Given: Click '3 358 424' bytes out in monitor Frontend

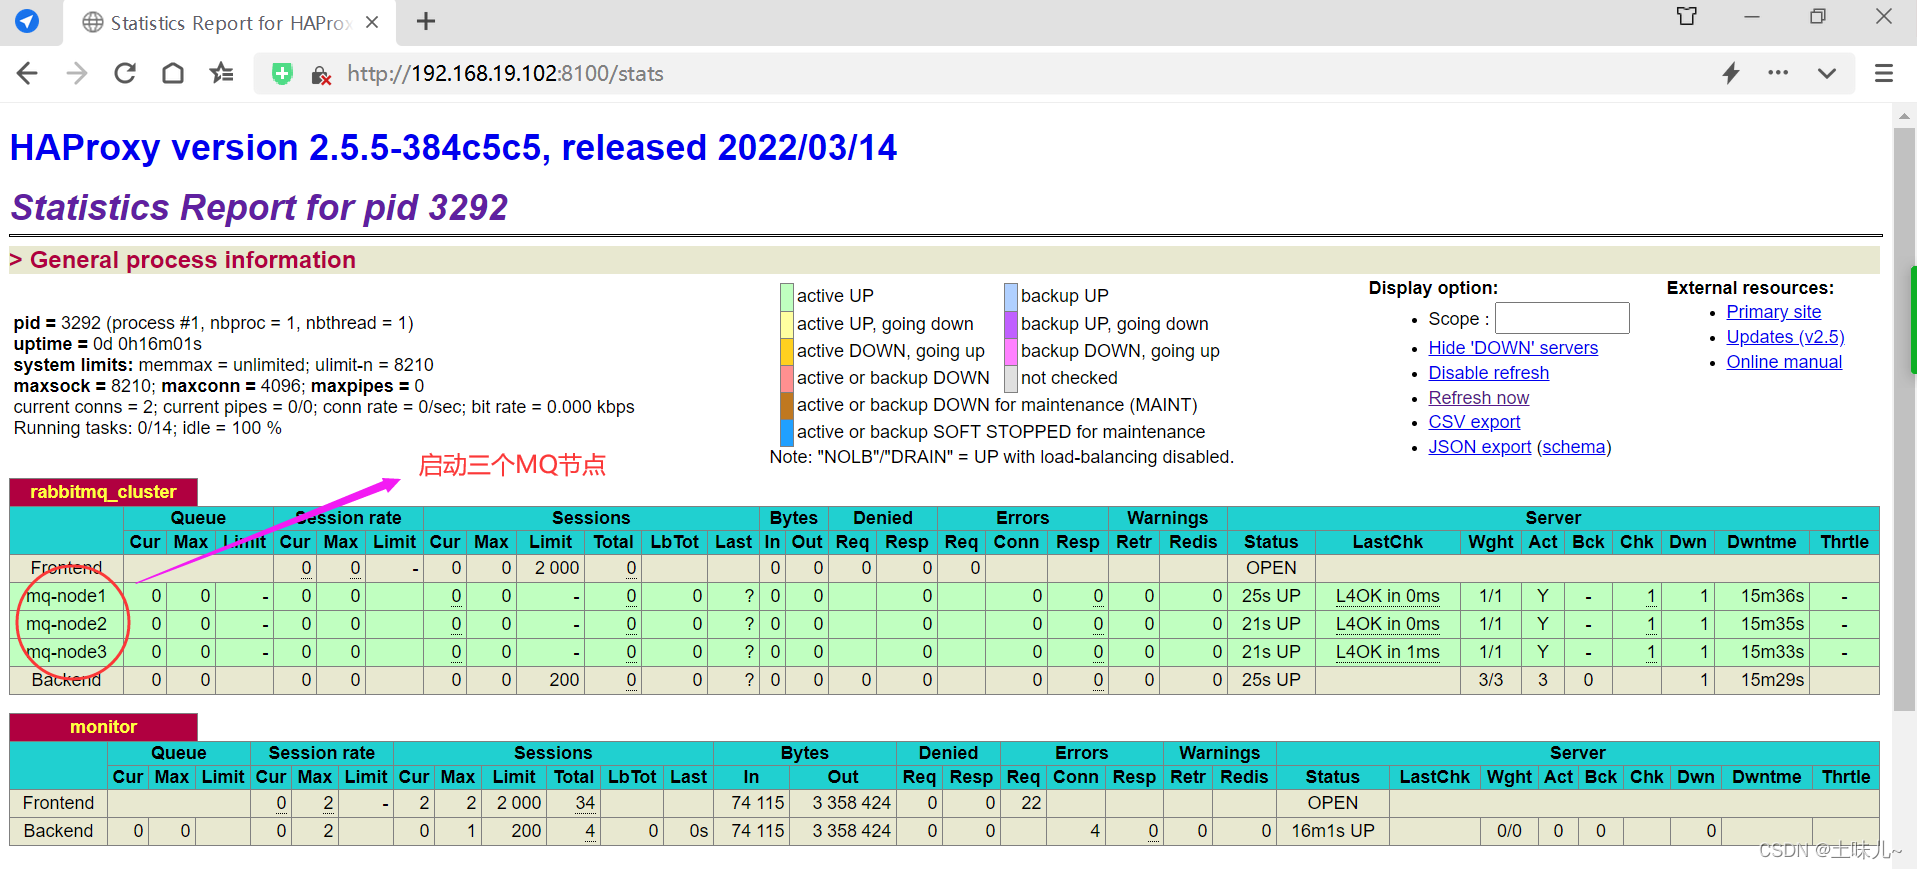Looking at the screenshot, I should (x=851, y=803).
